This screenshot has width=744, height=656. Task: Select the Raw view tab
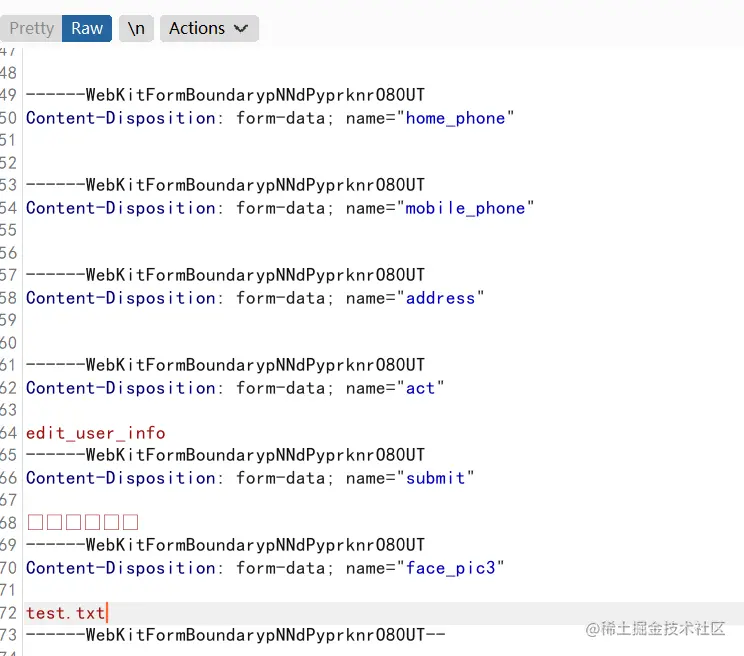point(87,28)
